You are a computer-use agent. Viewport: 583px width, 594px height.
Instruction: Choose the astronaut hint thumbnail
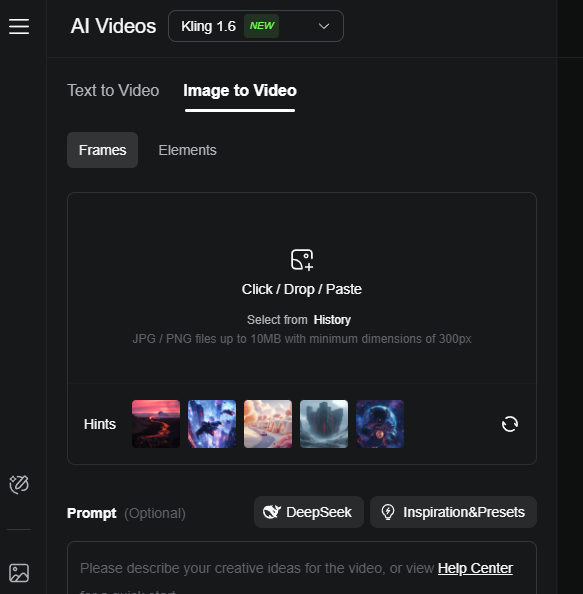coord(380,424)
